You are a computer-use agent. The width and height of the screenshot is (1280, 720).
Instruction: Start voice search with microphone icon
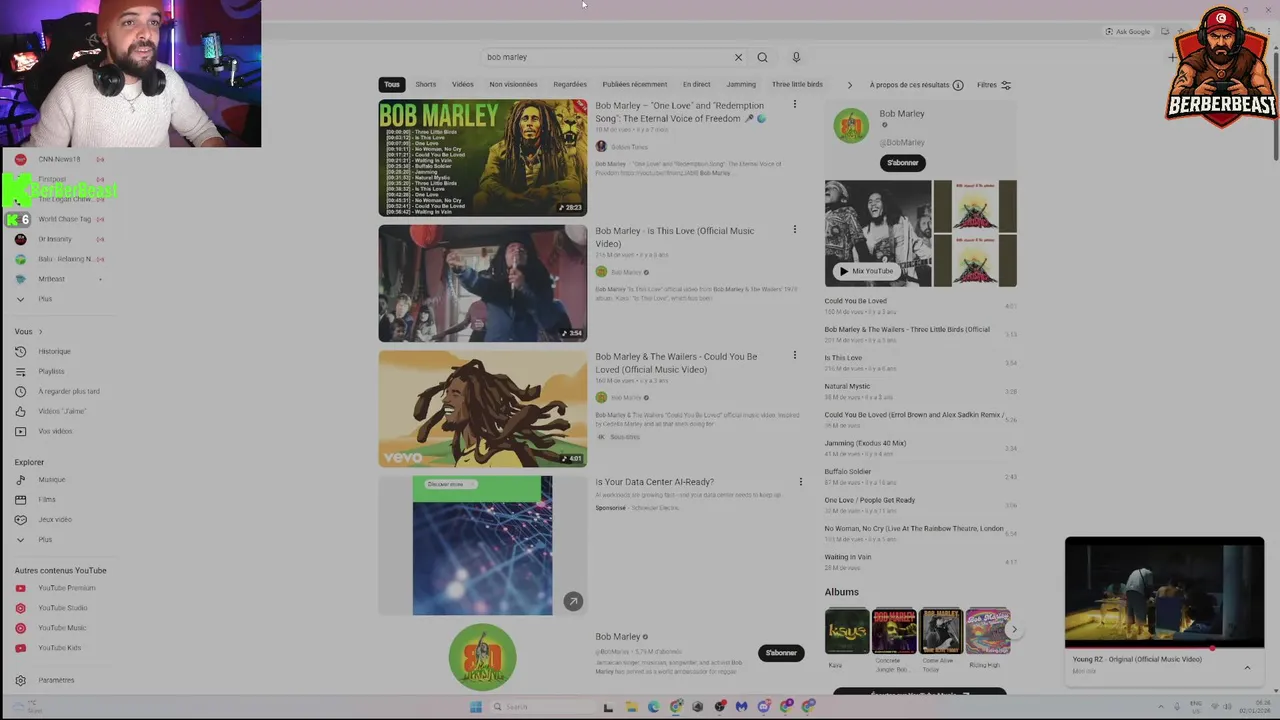[x=796, y=57]
